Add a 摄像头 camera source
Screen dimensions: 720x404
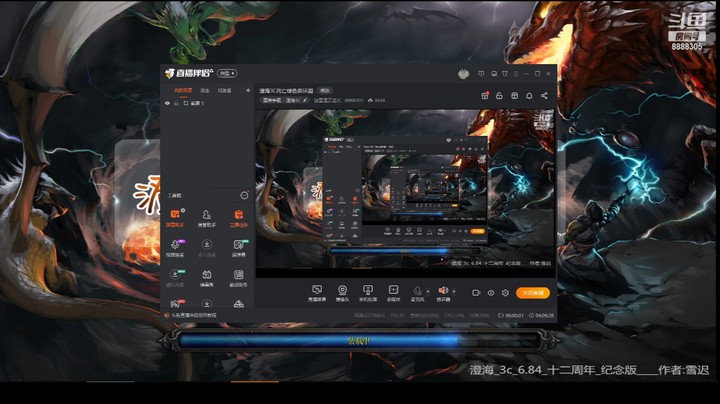pyautogui.click(x=342, y=293)
